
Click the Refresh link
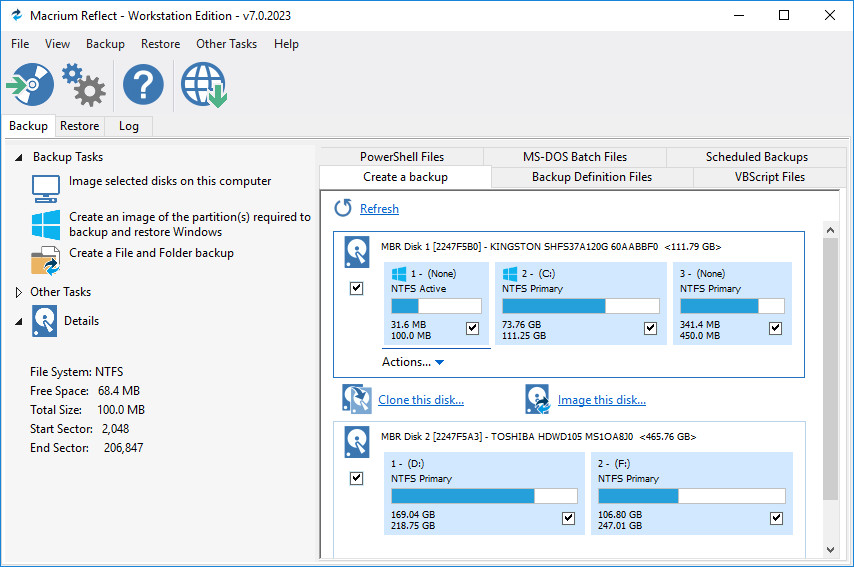(379, 209)
